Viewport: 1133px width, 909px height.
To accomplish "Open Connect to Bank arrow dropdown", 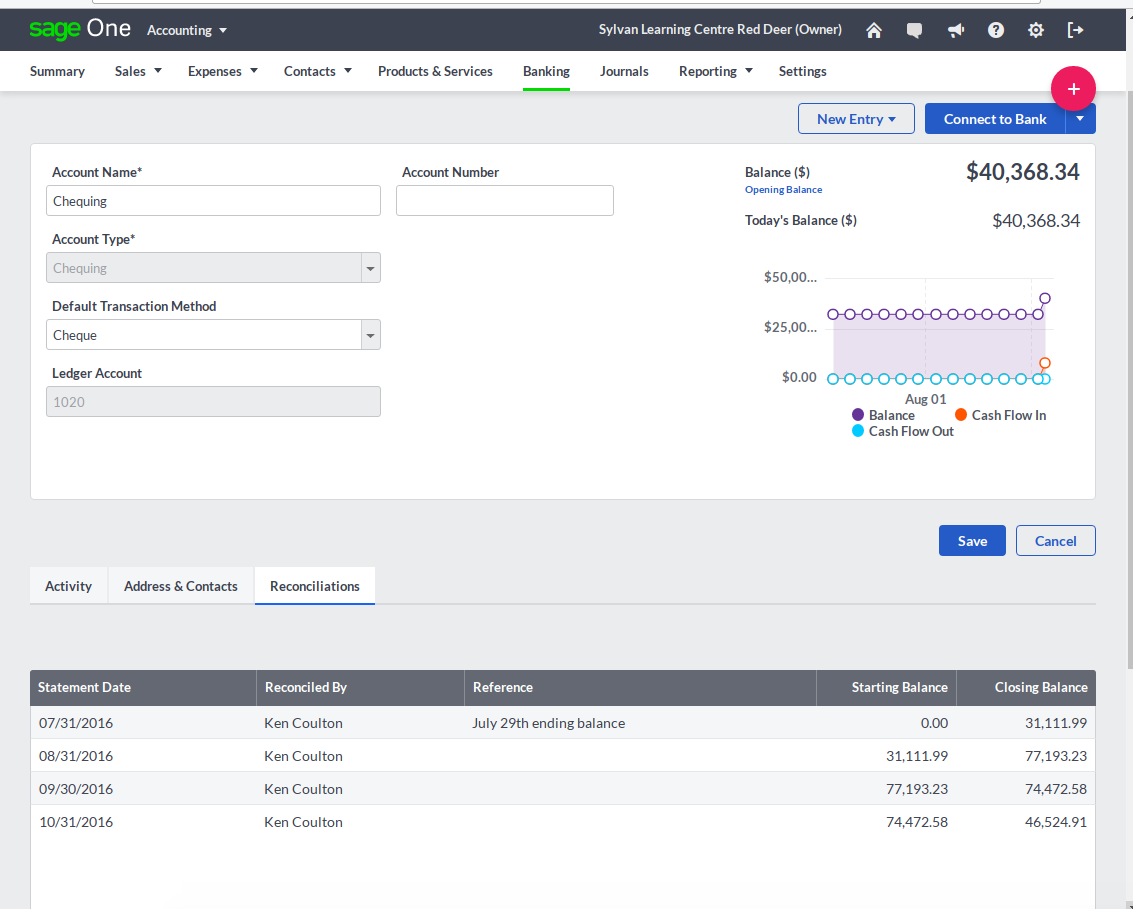I will click(1080, 119).
